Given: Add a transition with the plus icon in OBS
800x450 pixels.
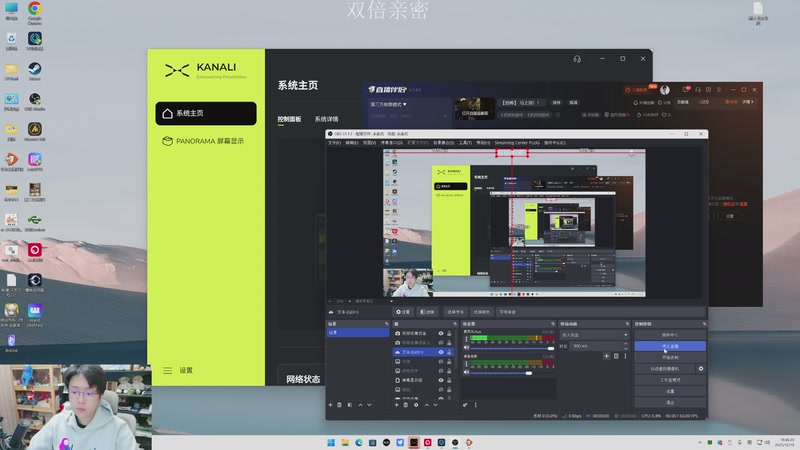Looking at the screenshot, I should (606, 356).
